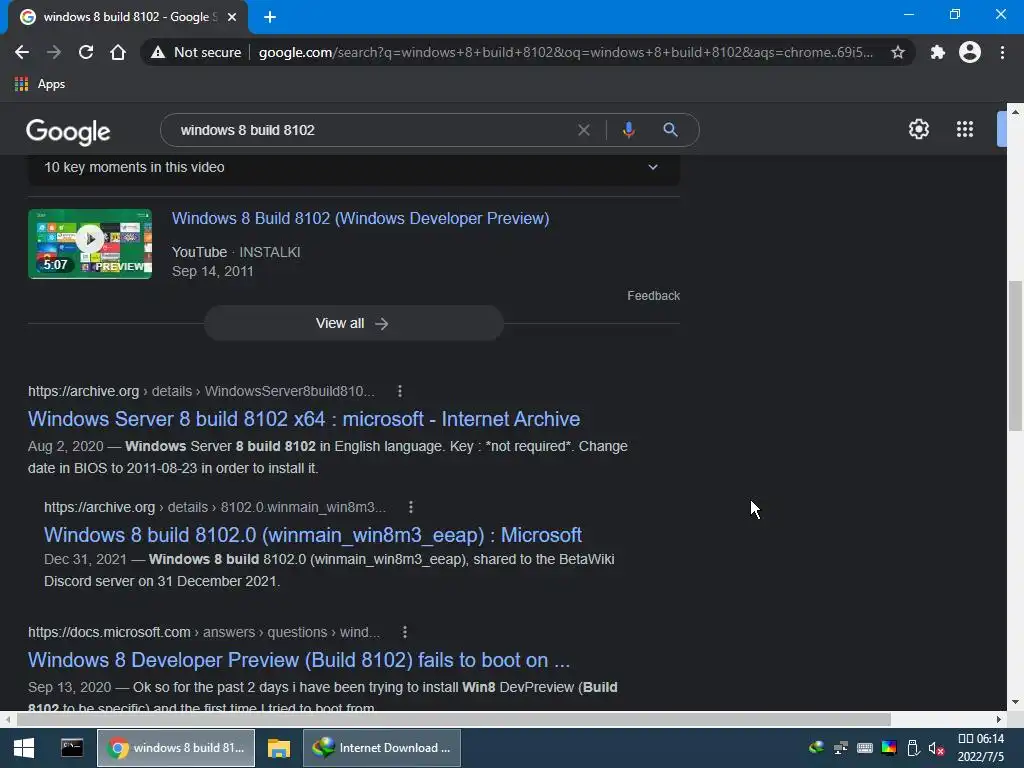Viewport: 1024px width, 768px height.
Task: Click the network tray icon
Action: point(840,748)
